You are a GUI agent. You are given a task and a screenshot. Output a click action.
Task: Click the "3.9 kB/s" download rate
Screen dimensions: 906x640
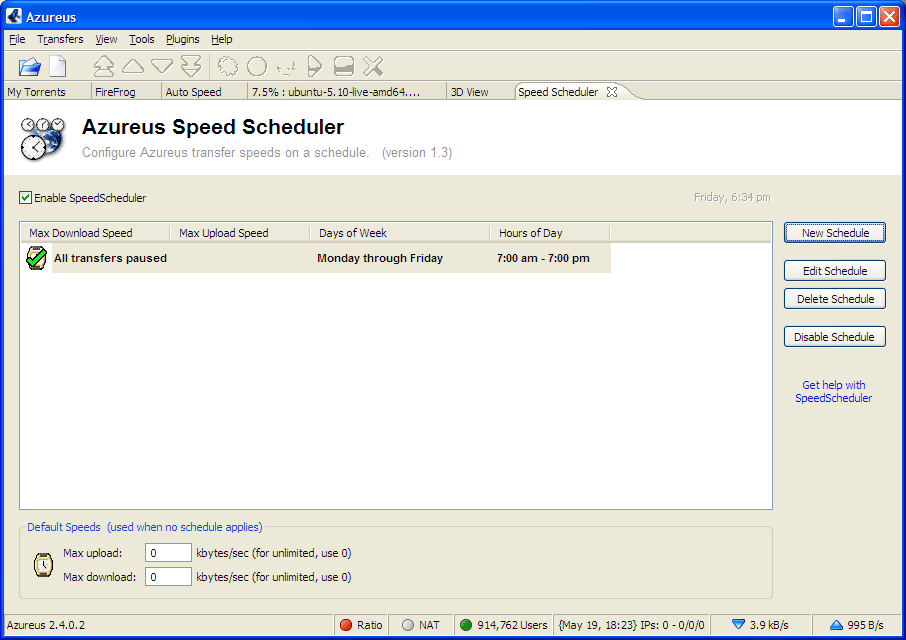click(x=769, y=625)
